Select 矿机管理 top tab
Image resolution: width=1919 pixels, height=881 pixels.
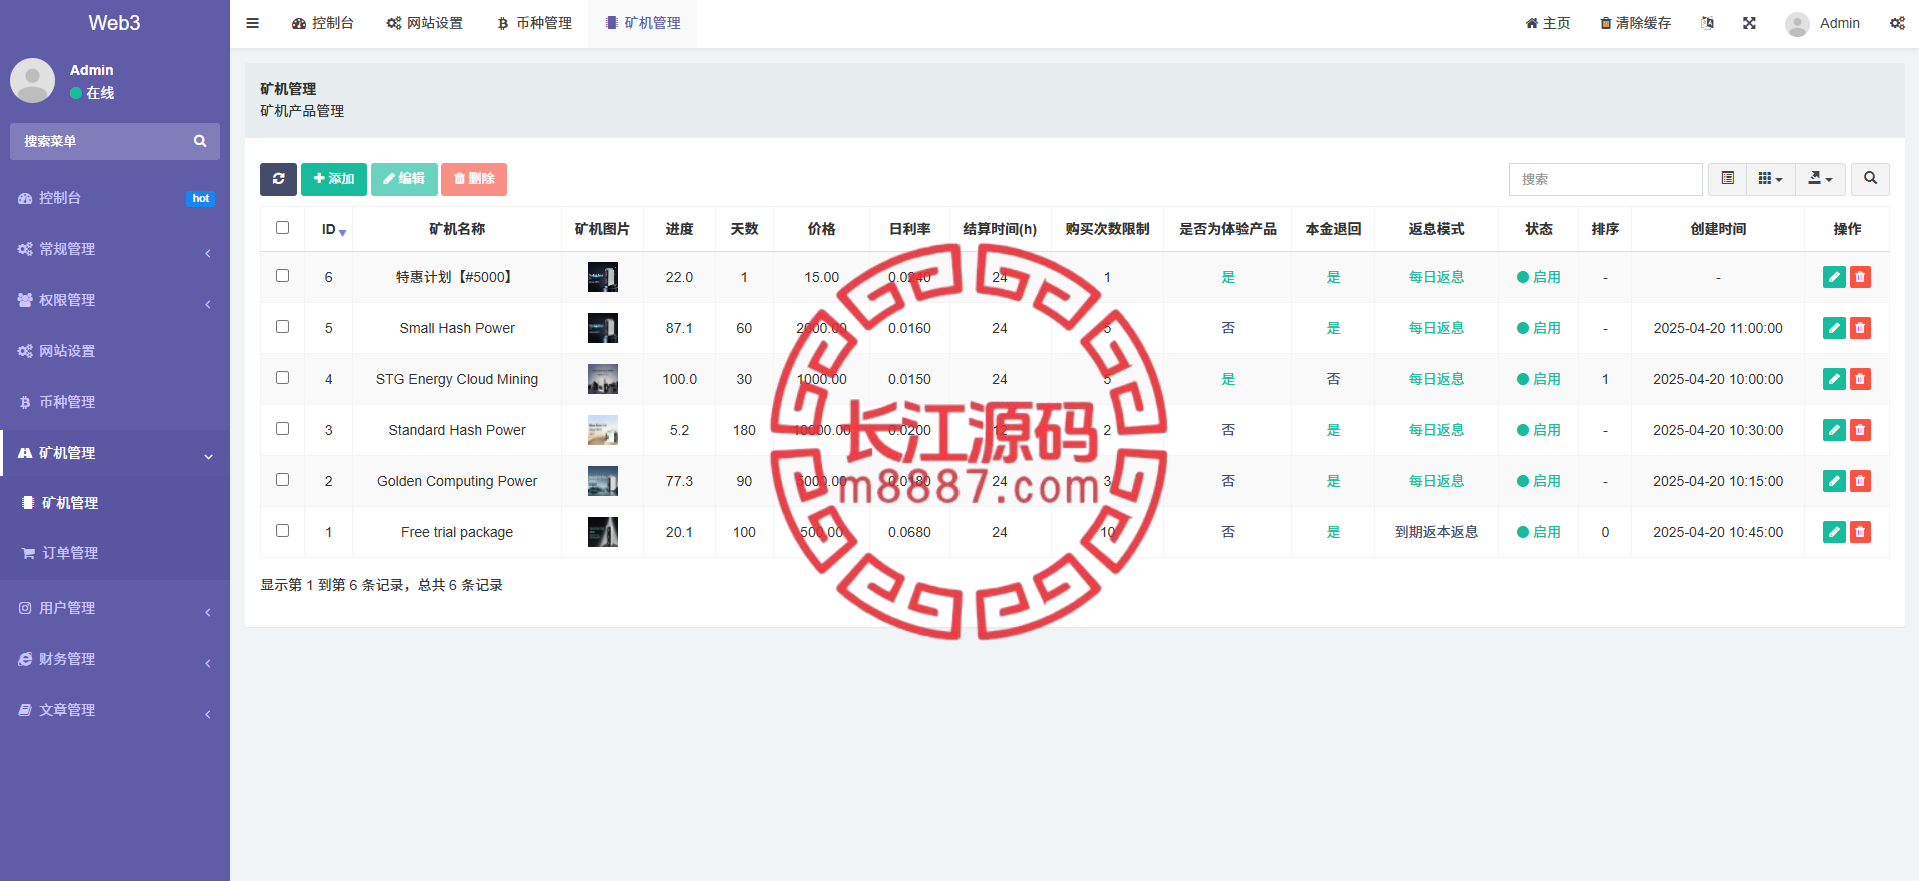point(643,23)
